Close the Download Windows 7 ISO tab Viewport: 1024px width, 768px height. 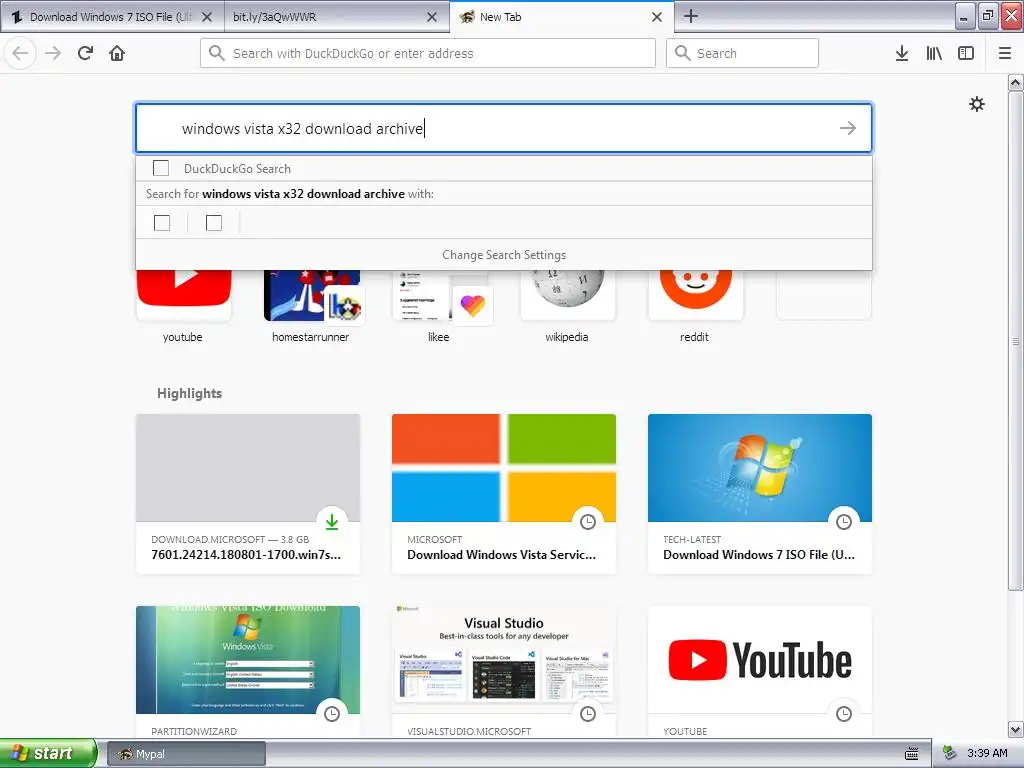pos(207,17)
